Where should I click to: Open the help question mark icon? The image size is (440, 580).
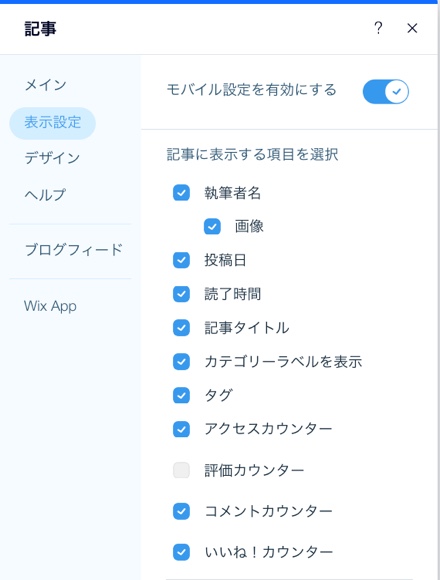378,28
